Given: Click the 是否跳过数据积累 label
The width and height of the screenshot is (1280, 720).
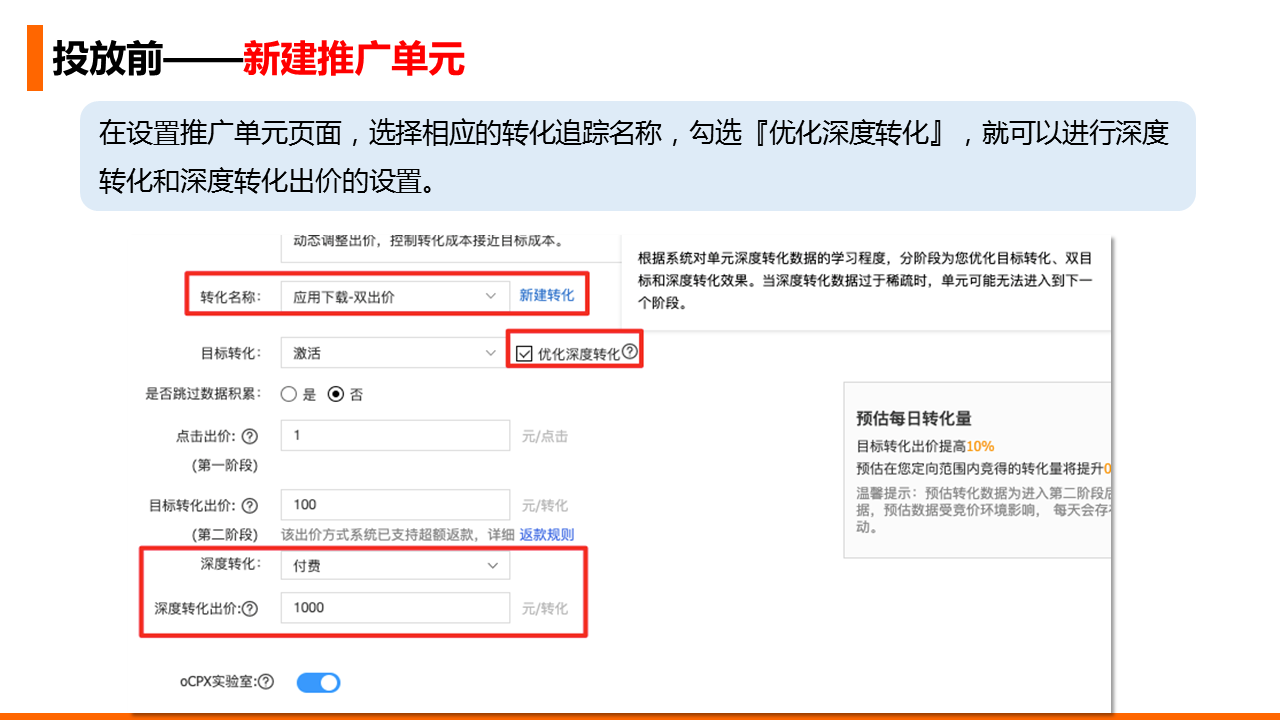Looking at the screenshot, I should pyautogui.click(x=203, y=394).
